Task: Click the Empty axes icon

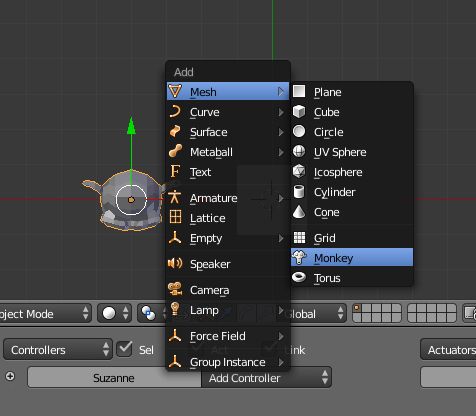Action: pos(175,237)
